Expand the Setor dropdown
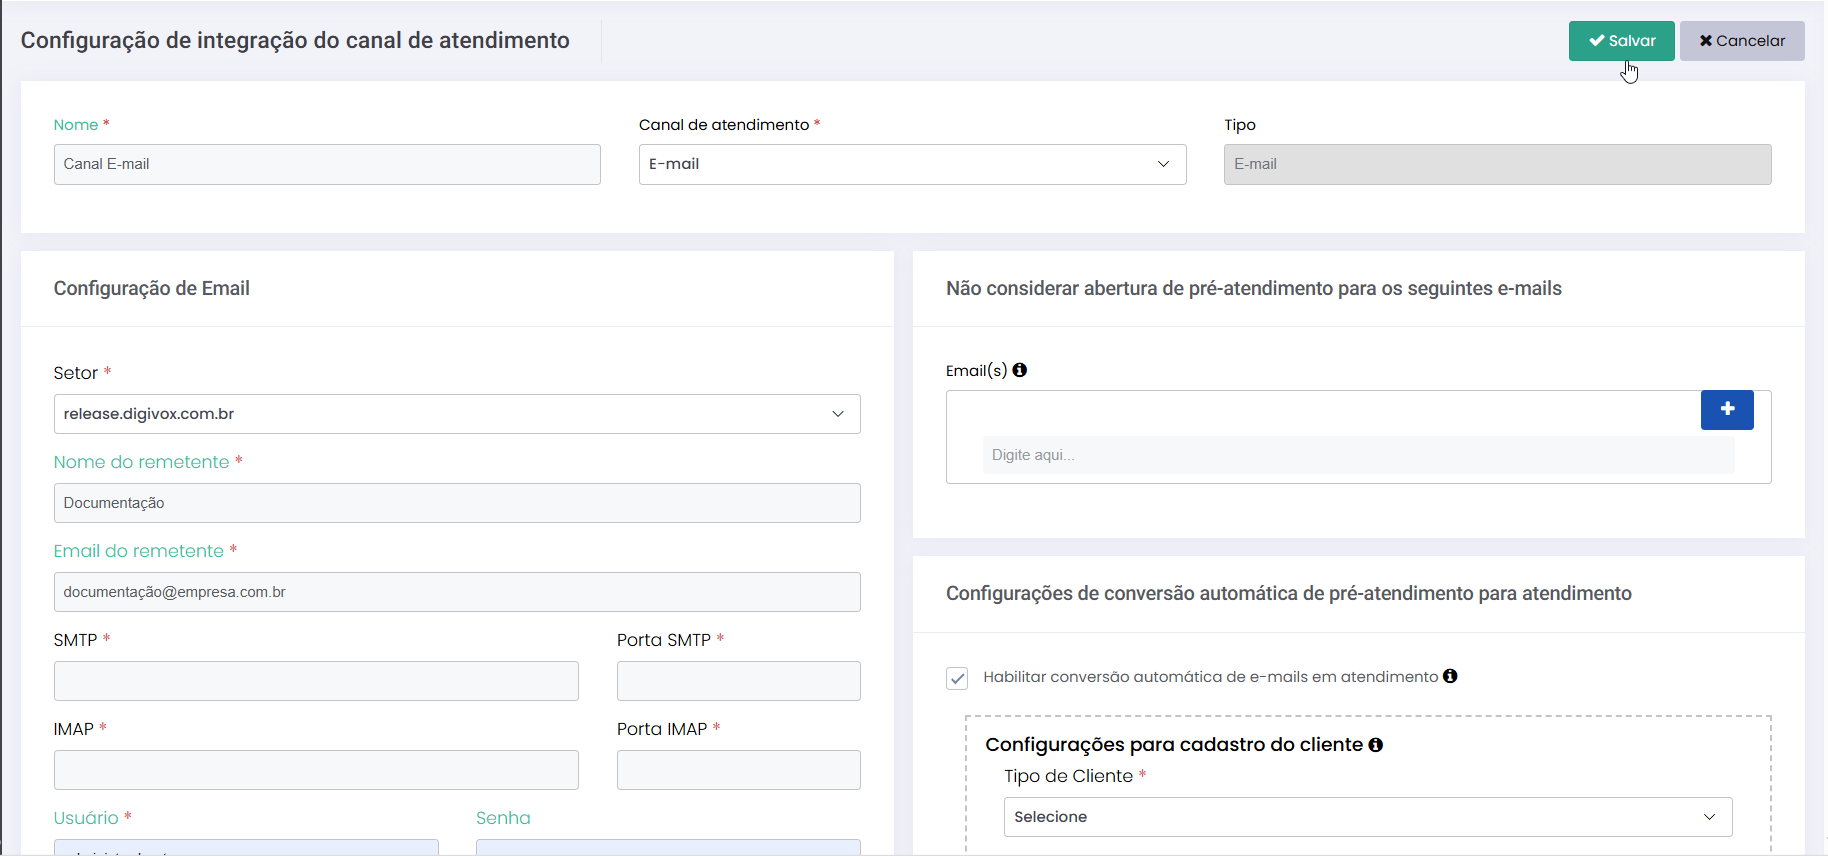1828x856 pixels. [x=456, y=414]
